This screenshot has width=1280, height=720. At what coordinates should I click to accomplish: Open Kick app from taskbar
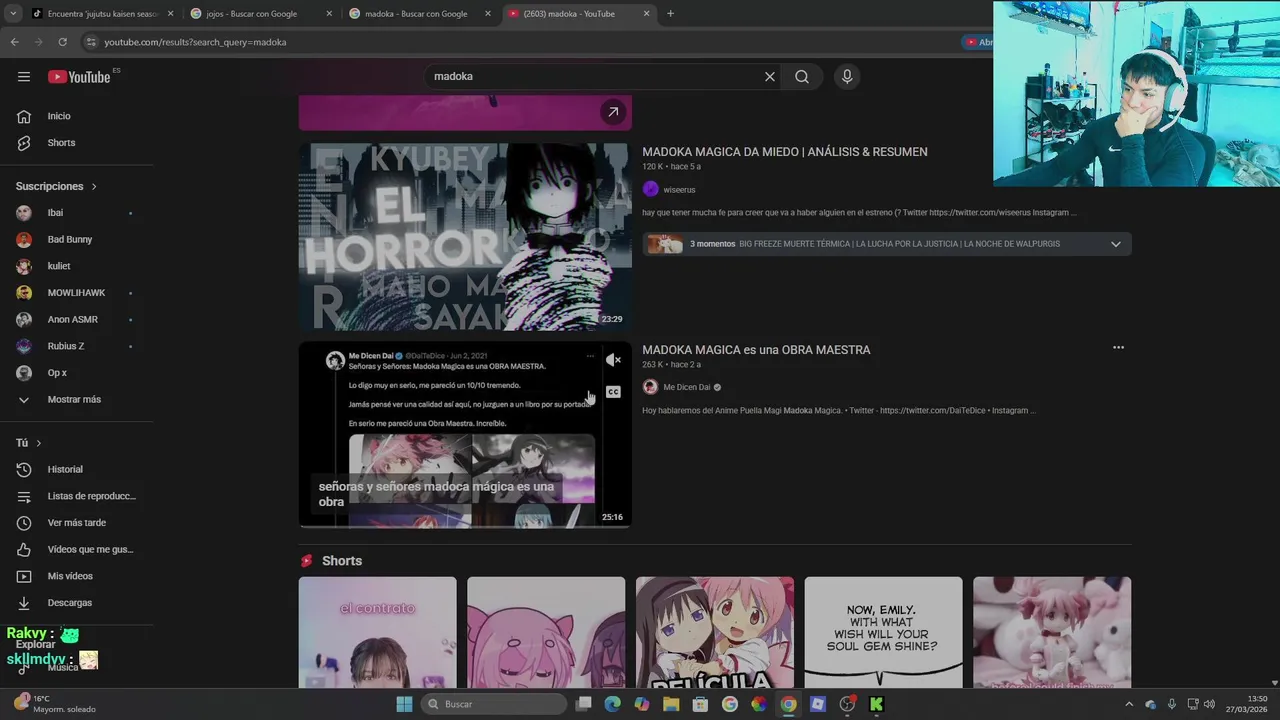pyautogui.click(x=876, y=704)
